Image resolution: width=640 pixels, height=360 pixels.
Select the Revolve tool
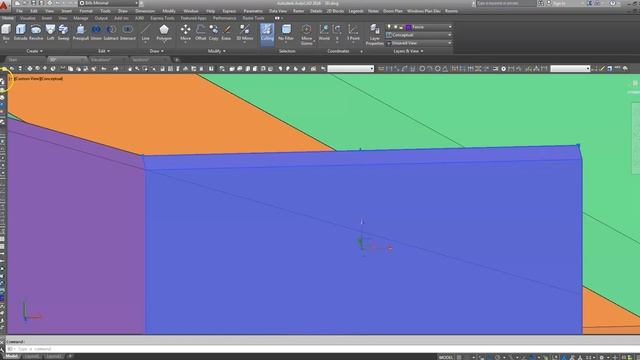(x=36, y=32)
